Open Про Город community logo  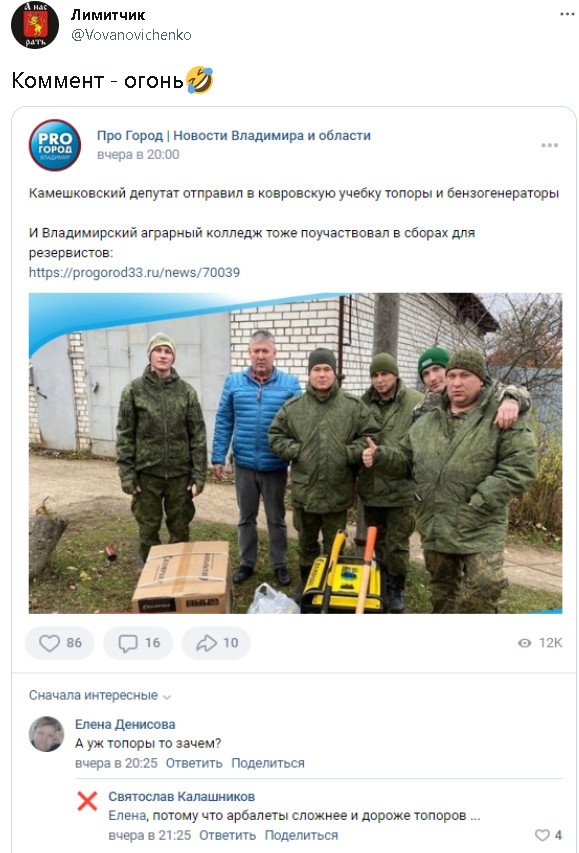[54, 145]
